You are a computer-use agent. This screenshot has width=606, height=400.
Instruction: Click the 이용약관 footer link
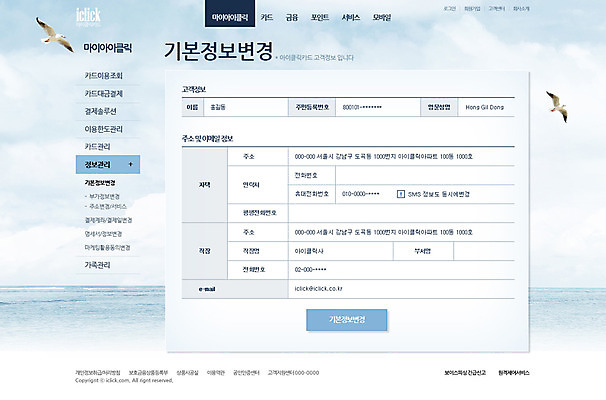tap(216, 373)
